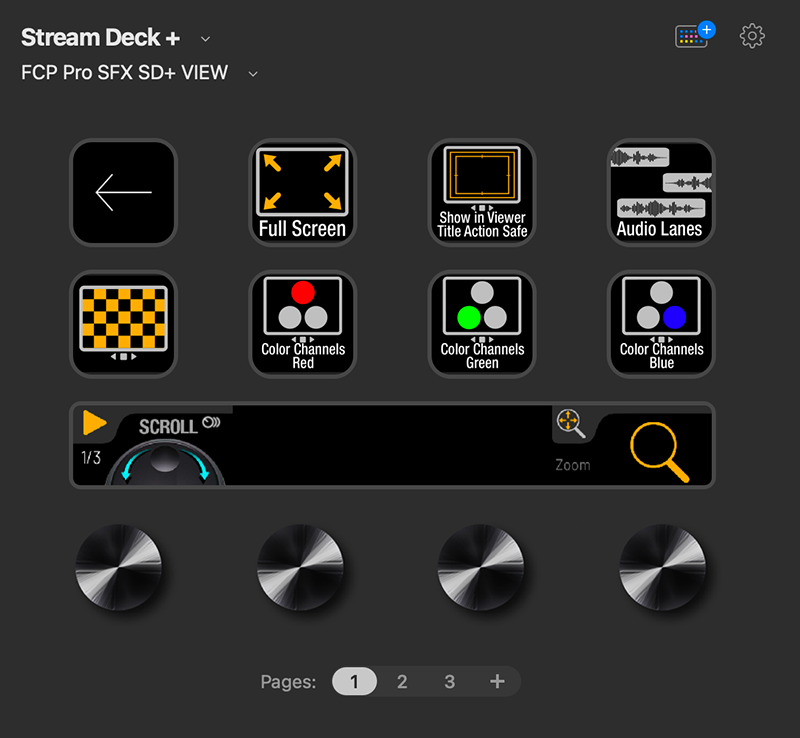Switch to page 3

tap(449, 681)
